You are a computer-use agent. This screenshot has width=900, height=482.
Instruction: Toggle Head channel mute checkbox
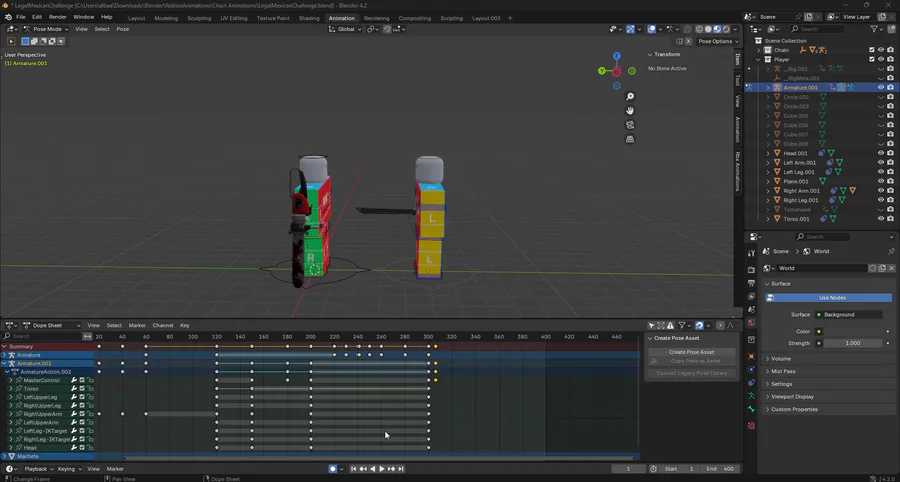(82, 448)
